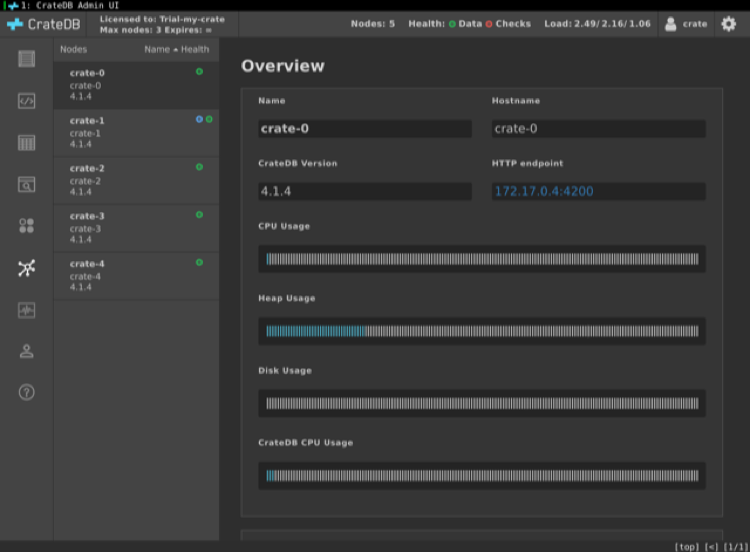Screen dimensions: 750x552
Task: Sort node list by Health
Action: tap(195, 49)
